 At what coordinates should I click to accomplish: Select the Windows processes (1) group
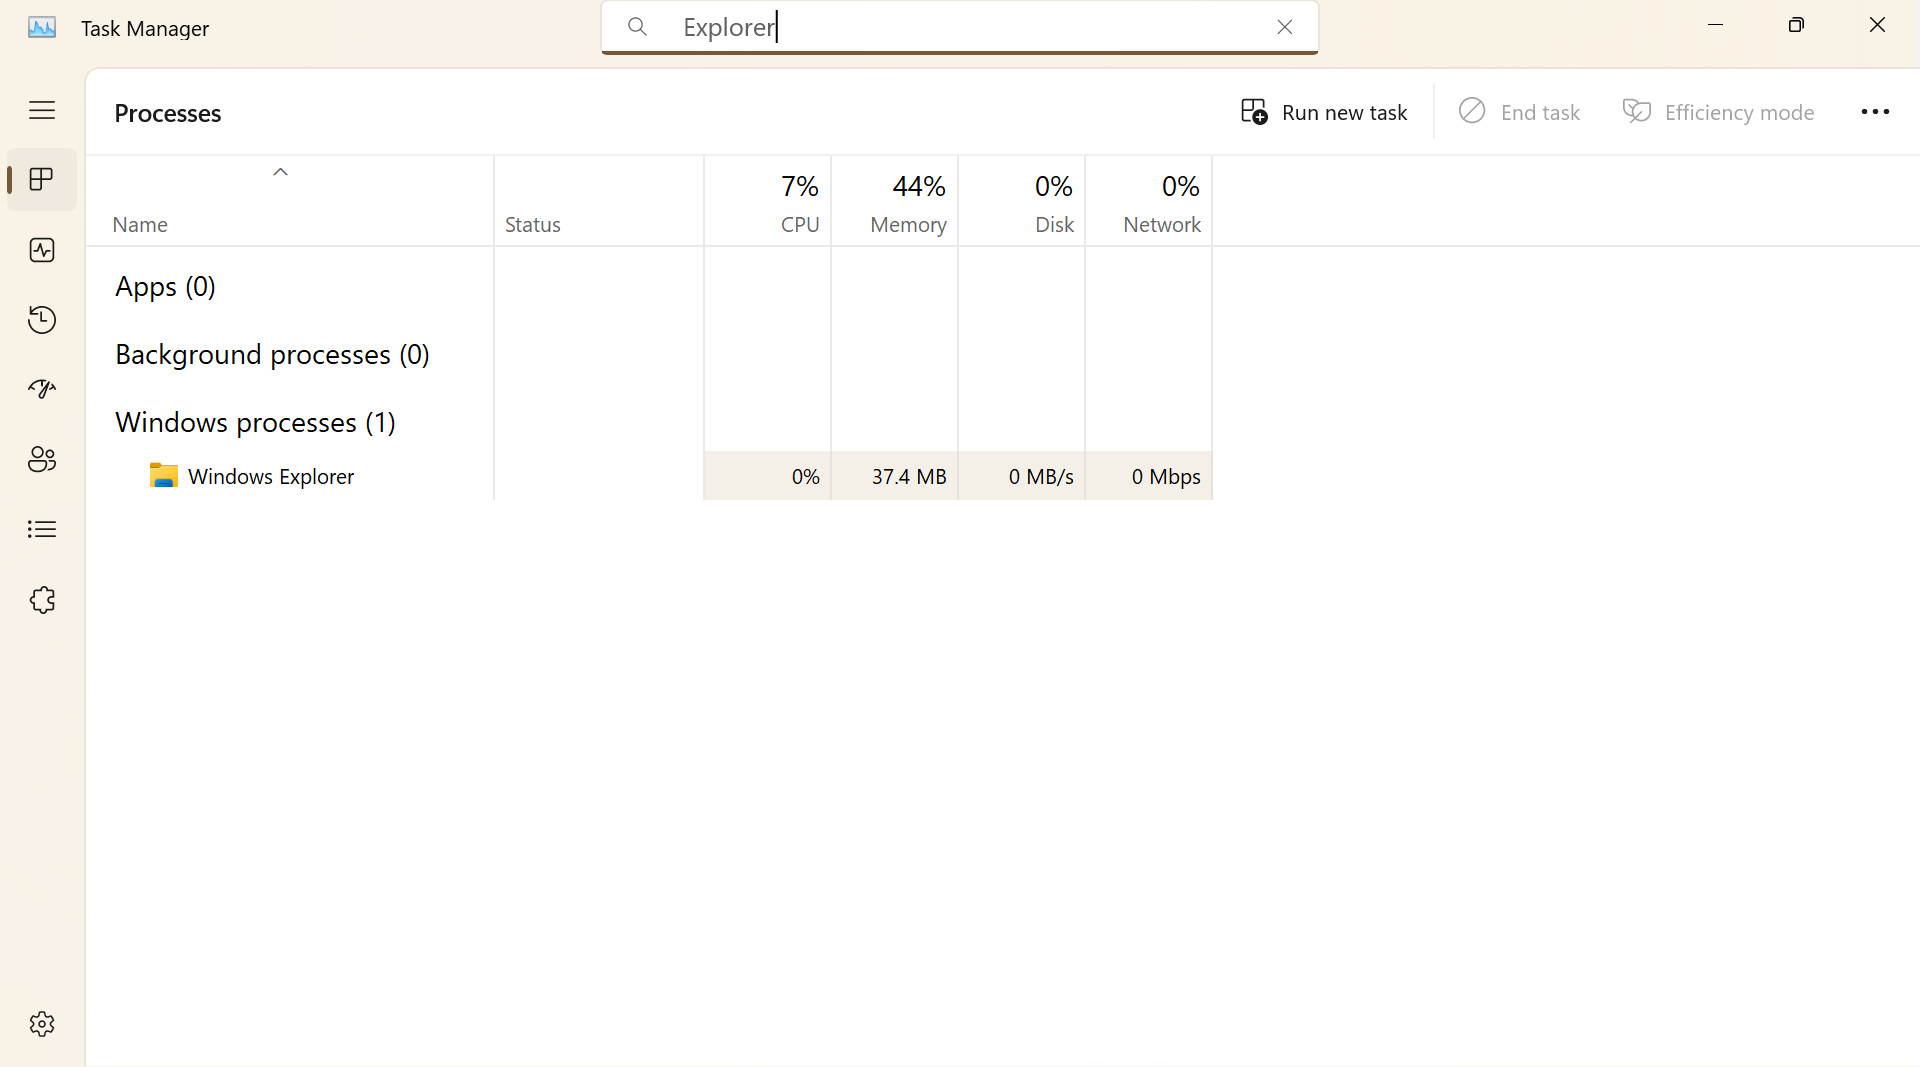click(255, 423)
